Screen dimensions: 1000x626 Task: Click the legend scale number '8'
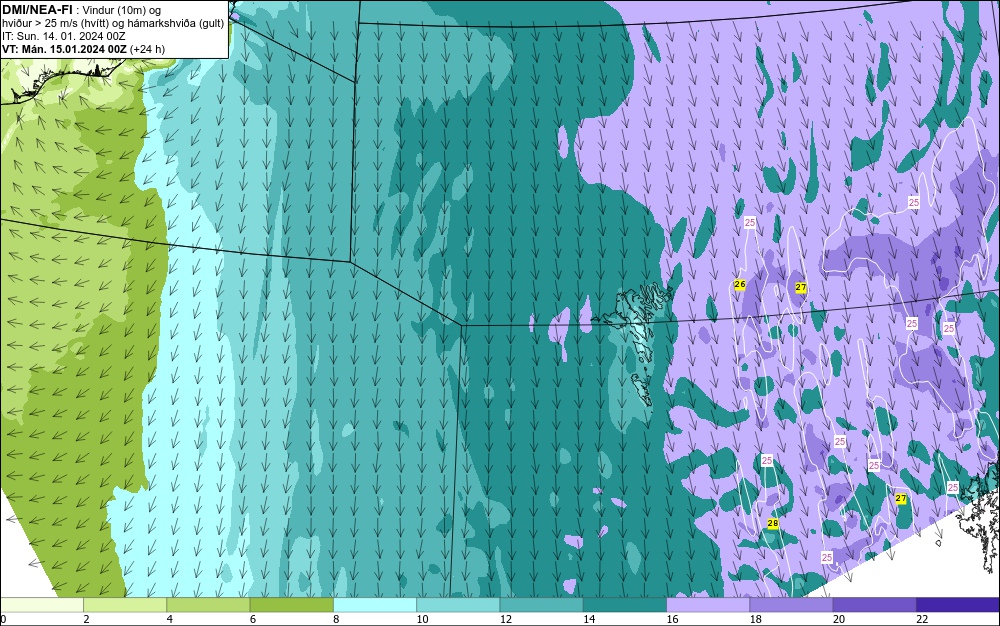point(336,619)
